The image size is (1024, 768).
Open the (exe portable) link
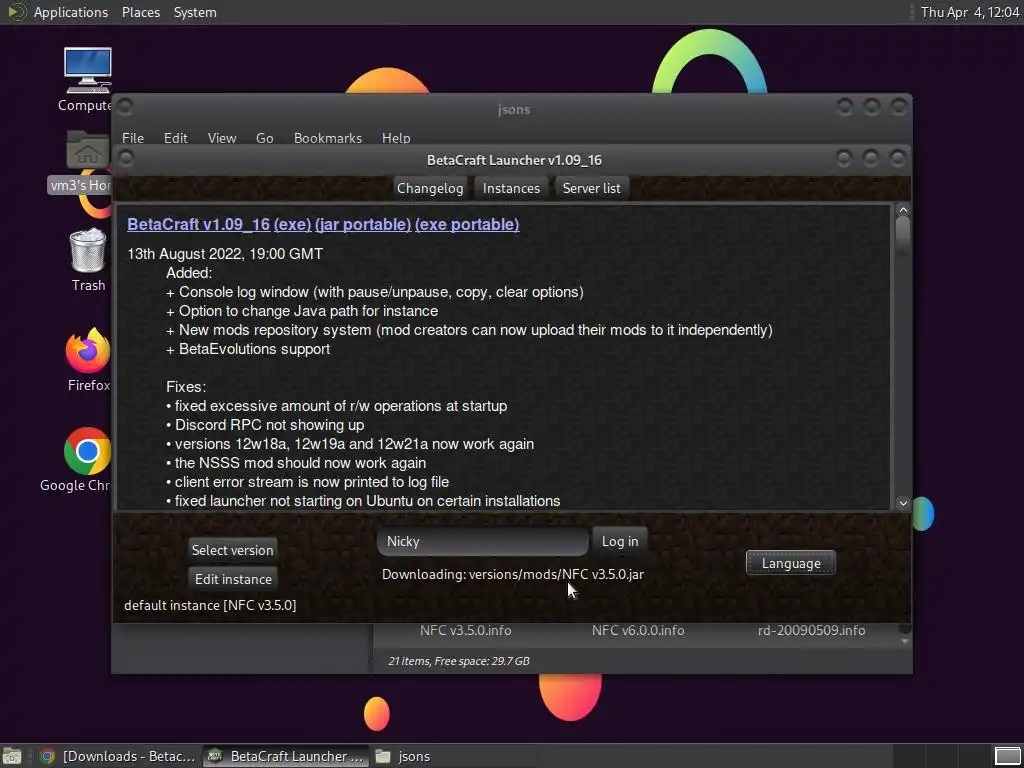coord(466,224)
